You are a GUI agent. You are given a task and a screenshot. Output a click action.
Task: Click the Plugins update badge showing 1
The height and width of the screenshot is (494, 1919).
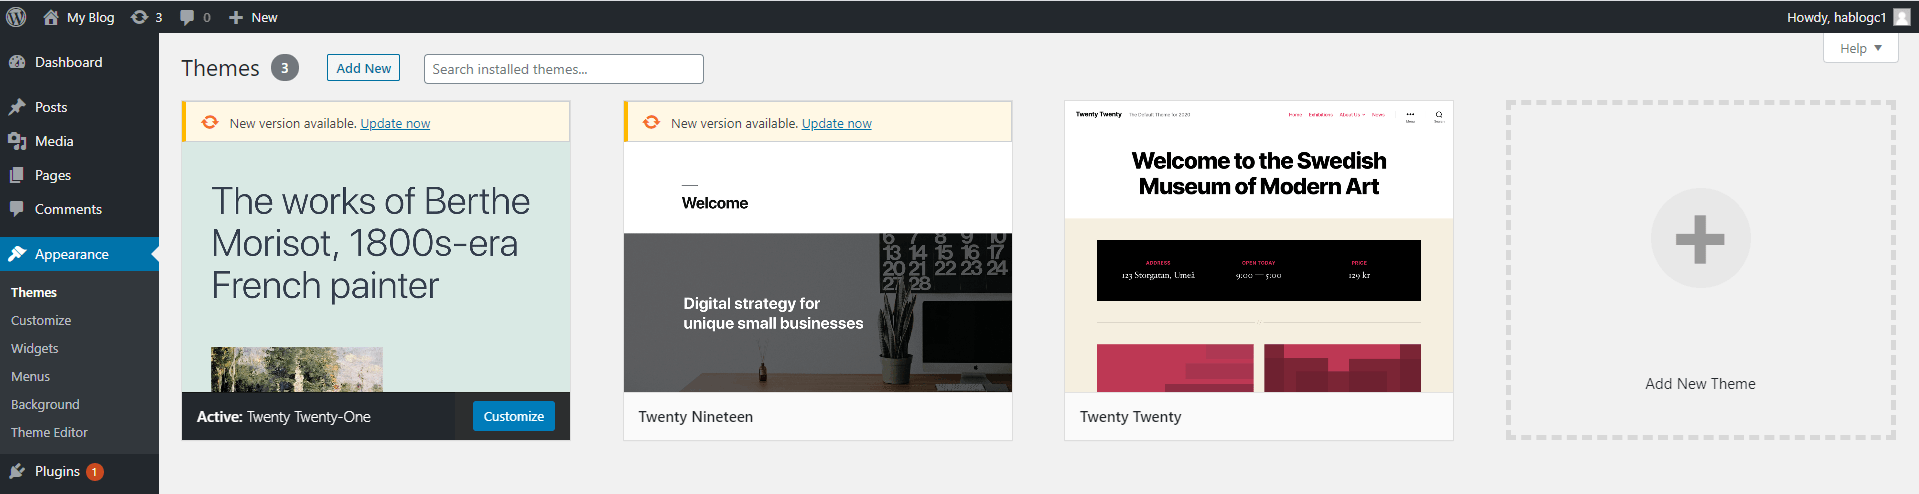(x=95, y=472)
